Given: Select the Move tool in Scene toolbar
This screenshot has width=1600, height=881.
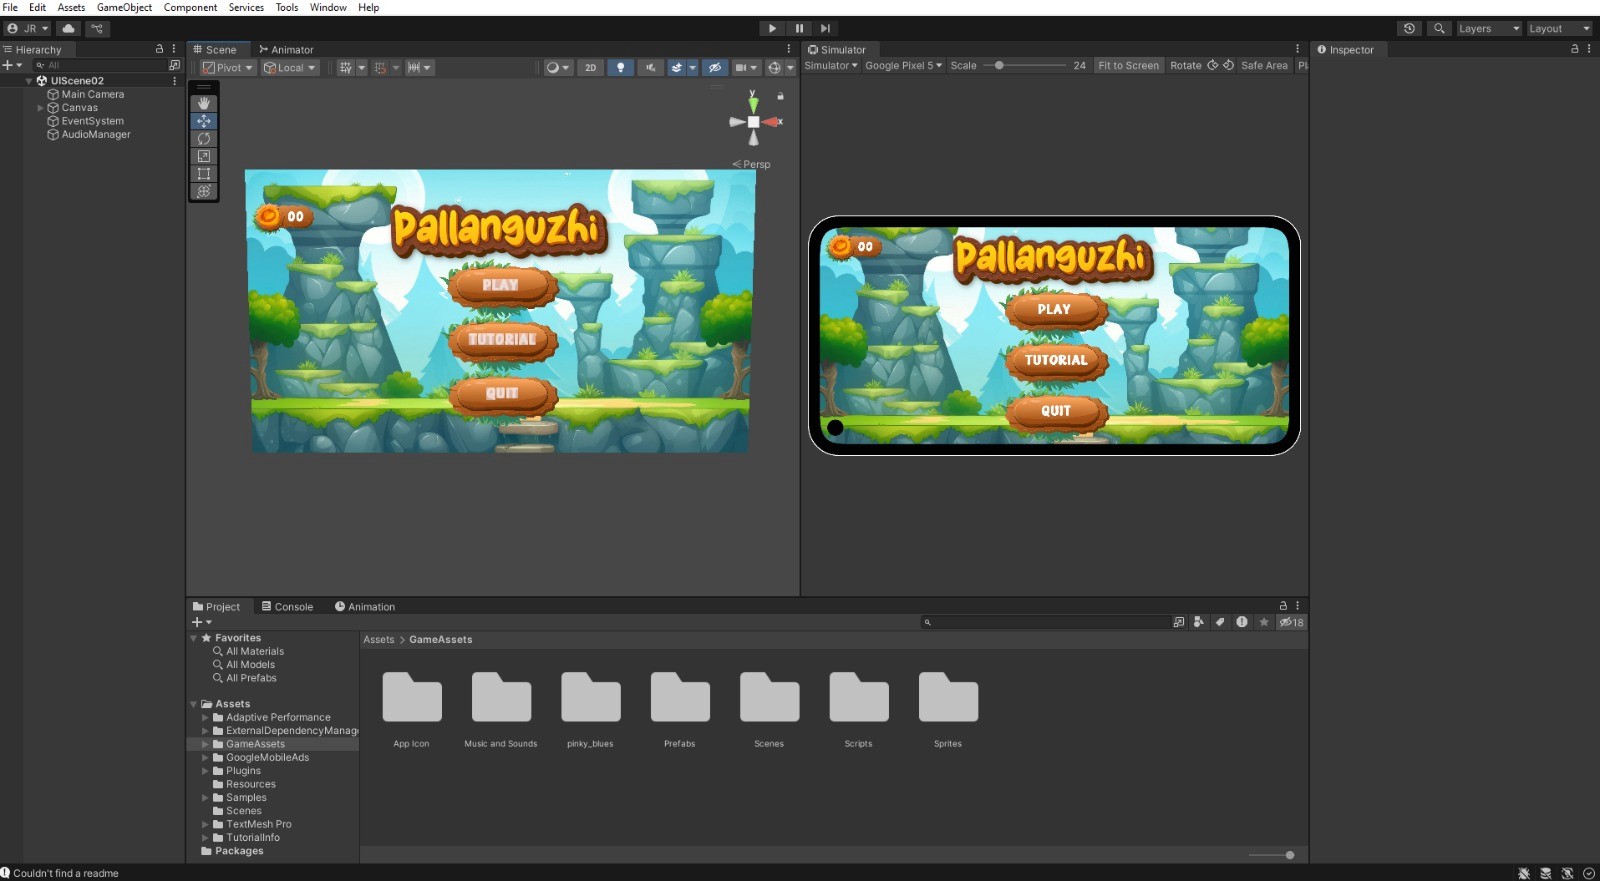Looking at the screenshot, I should [x=204, y=121].
